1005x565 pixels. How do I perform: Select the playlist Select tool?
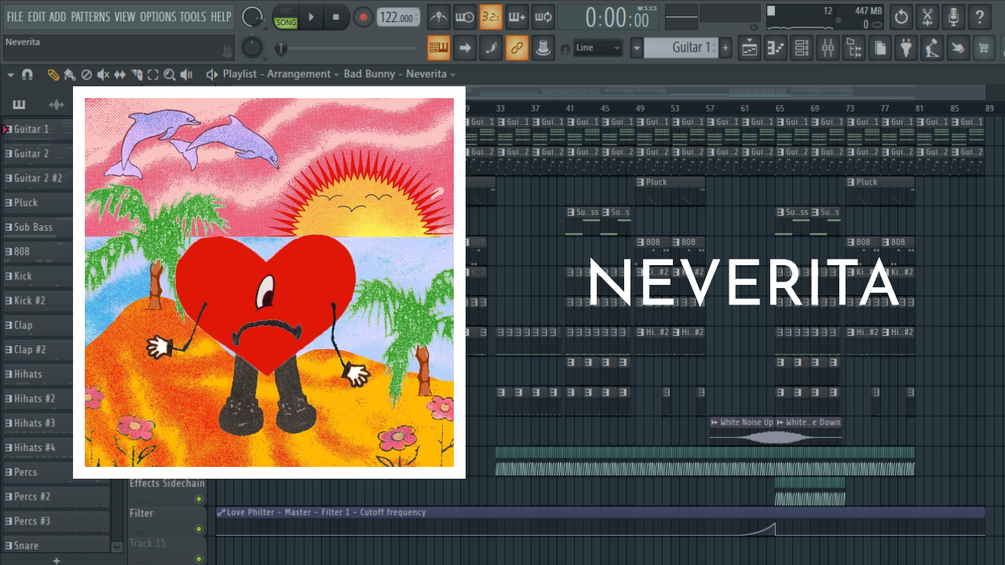tap(153, 74)
